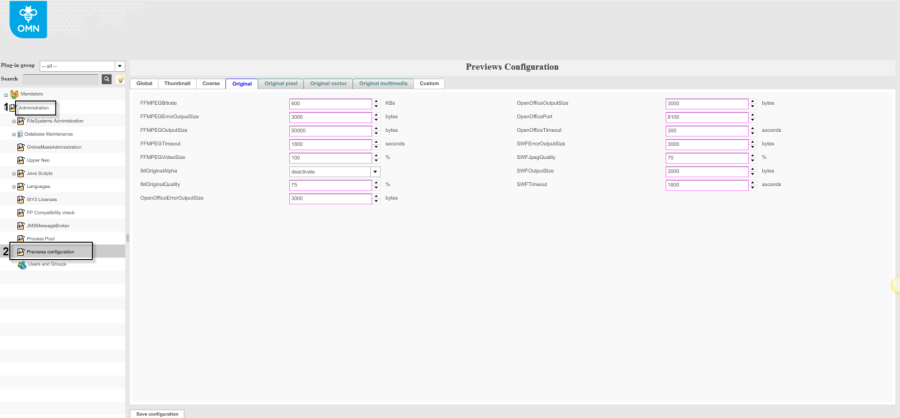The height and width of the screenshot is (418, 900).
Task: Click the OpenOfficePort value field
Action: pyautogui.click(x=707, y=117)
